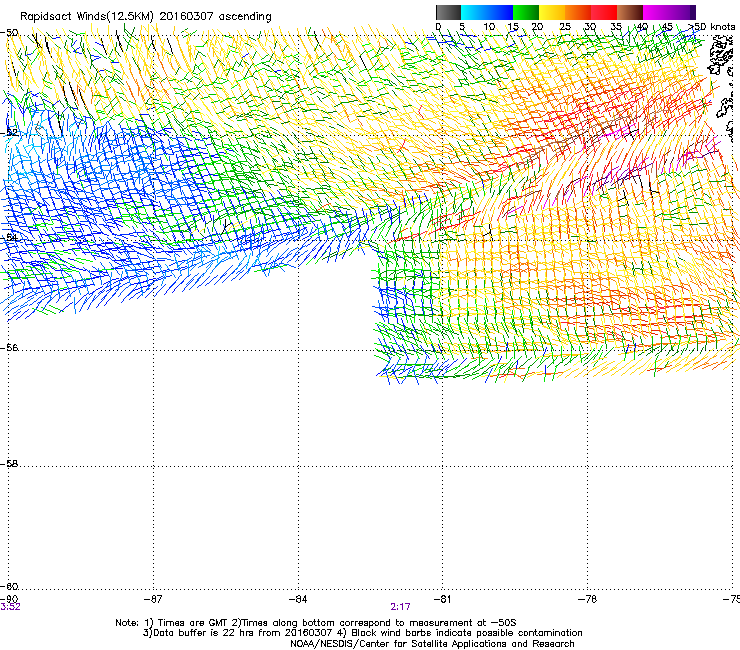Screen dimensions: 740x650
Task: Click the '>50 knots' legend label
Action: coord(711,27)
